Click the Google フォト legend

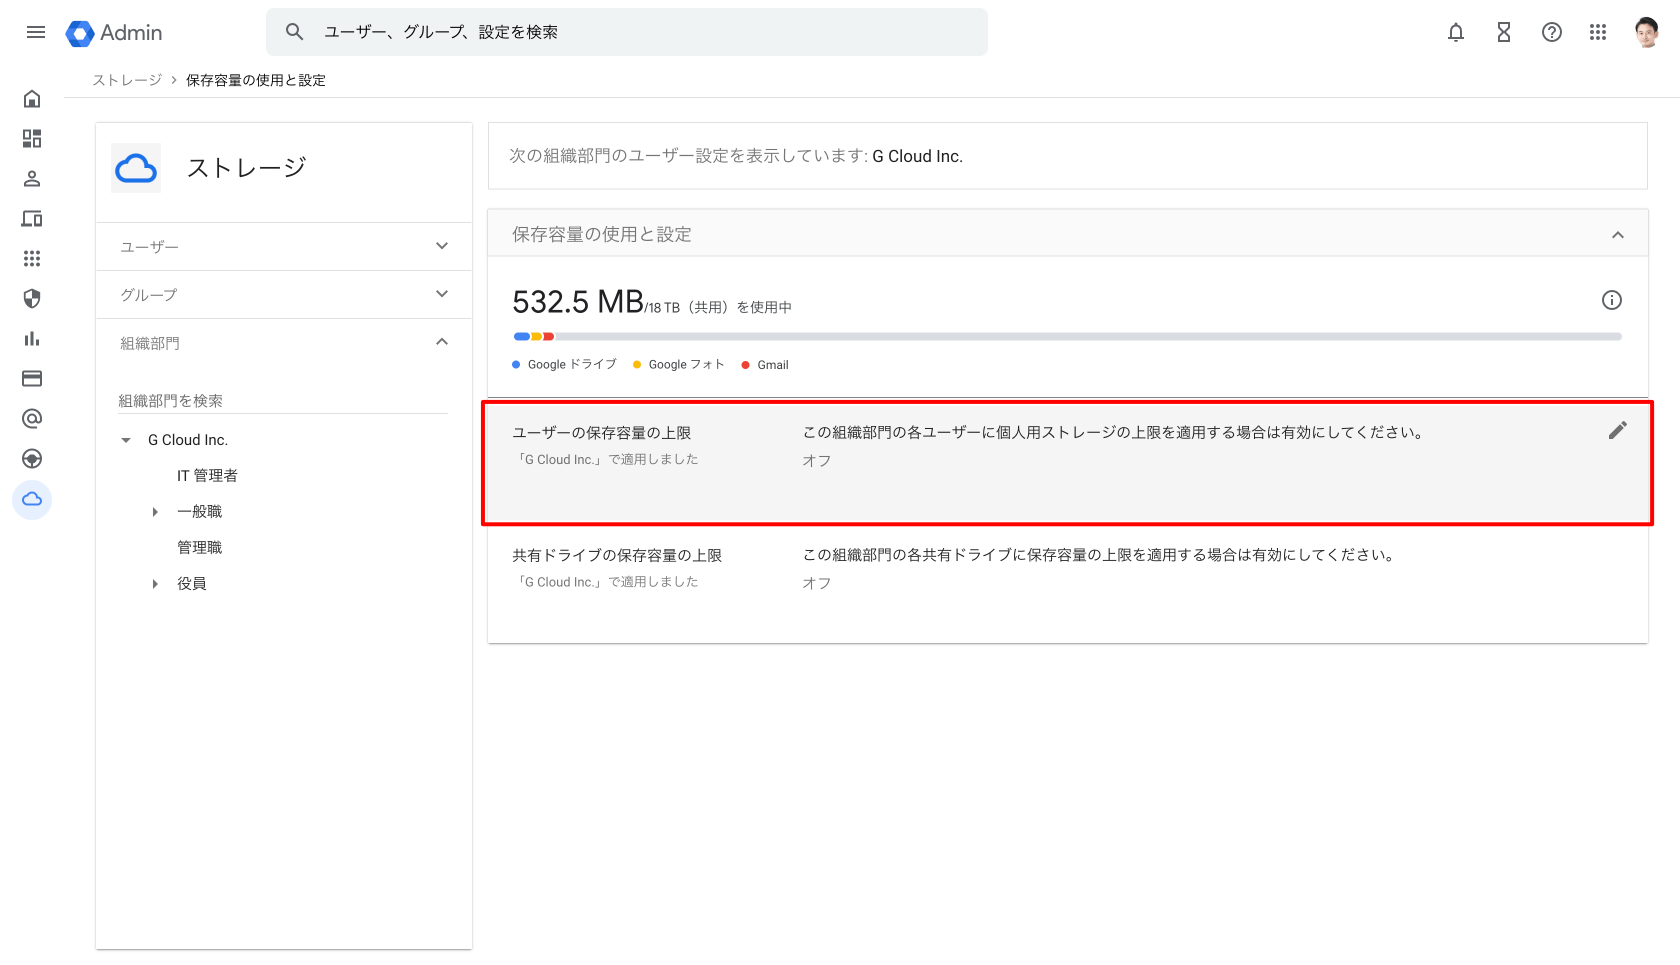pyautogui.click(x=678, y=365)
